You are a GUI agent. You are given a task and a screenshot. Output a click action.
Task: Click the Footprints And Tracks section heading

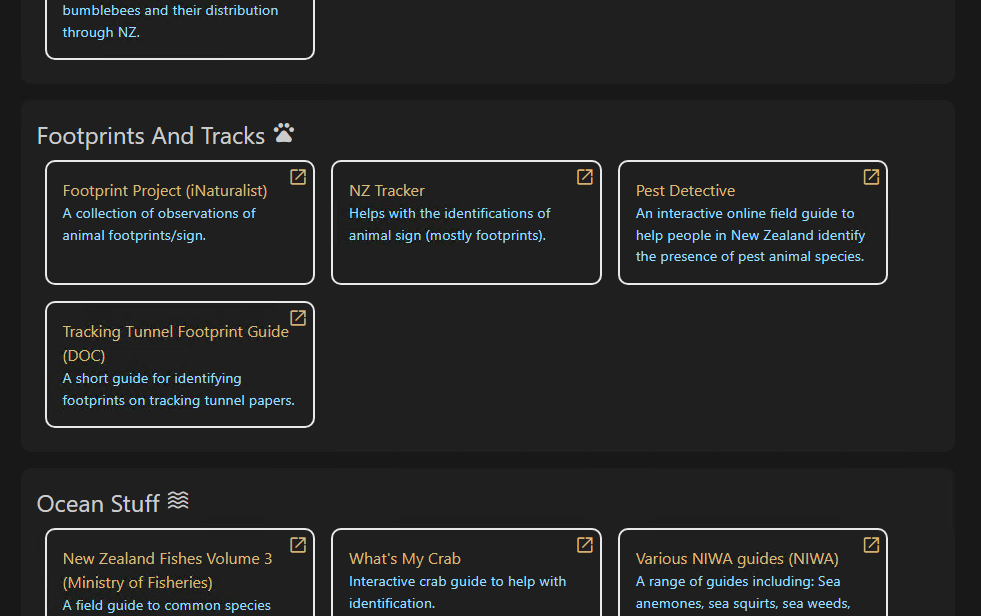(151, 136)
